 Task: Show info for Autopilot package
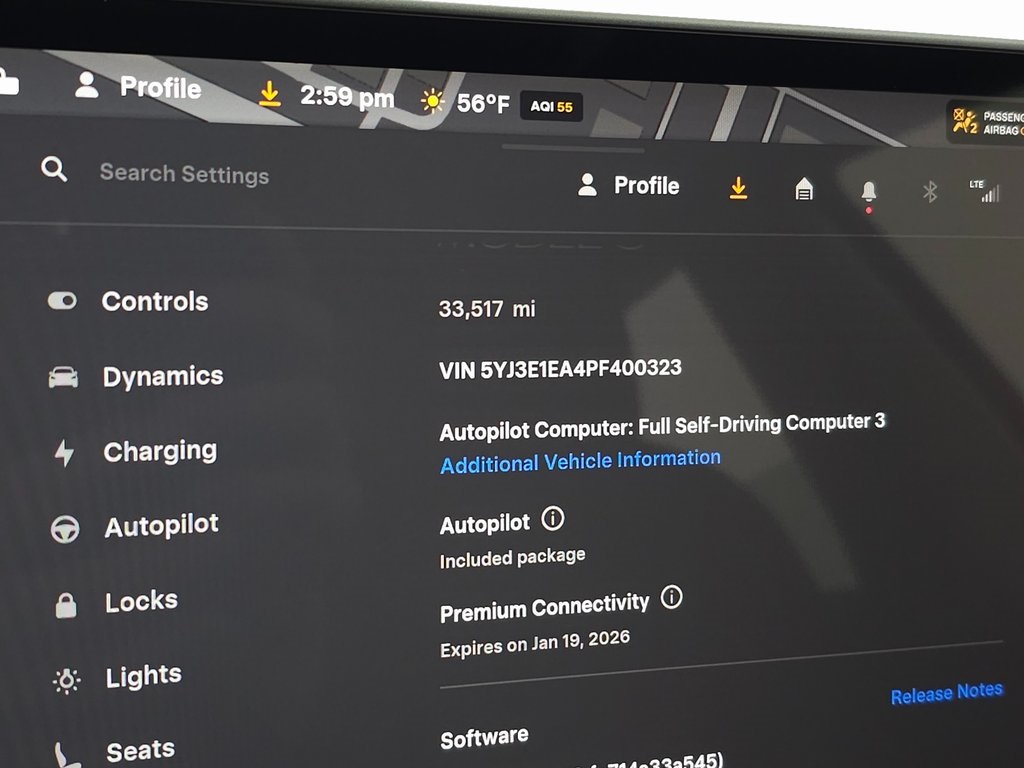[x=552, y=519]
